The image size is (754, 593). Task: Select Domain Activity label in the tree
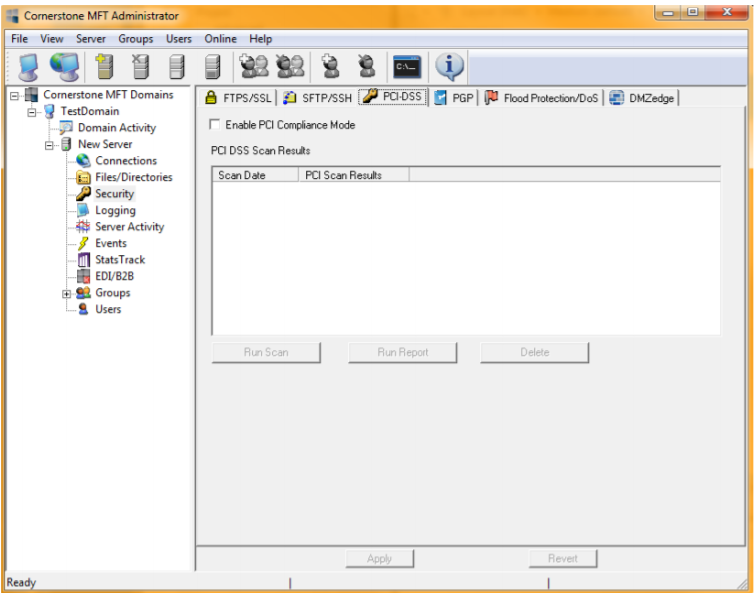[x=117, y=128]
